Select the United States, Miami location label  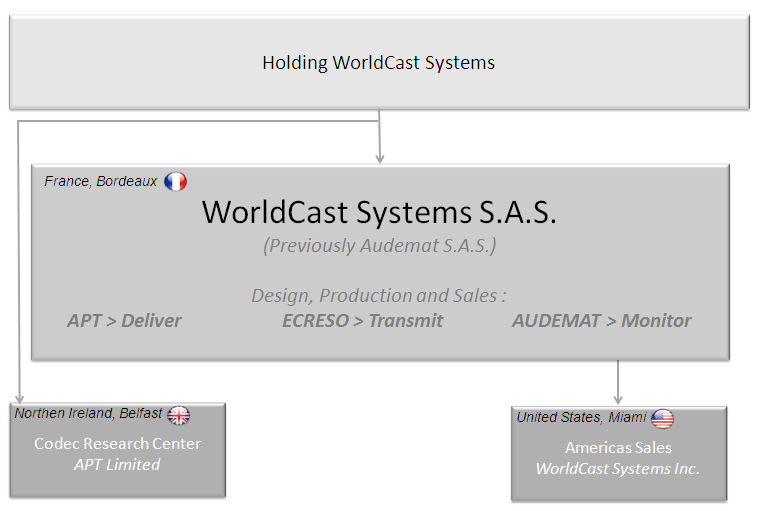point(581,417)
